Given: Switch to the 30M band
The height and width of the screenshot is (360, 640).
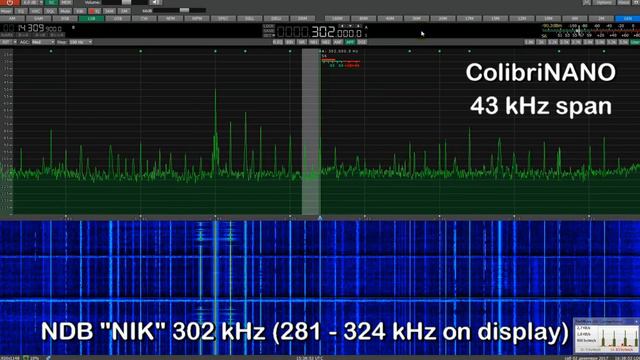Looking at the screenshot, I should 416,18.
